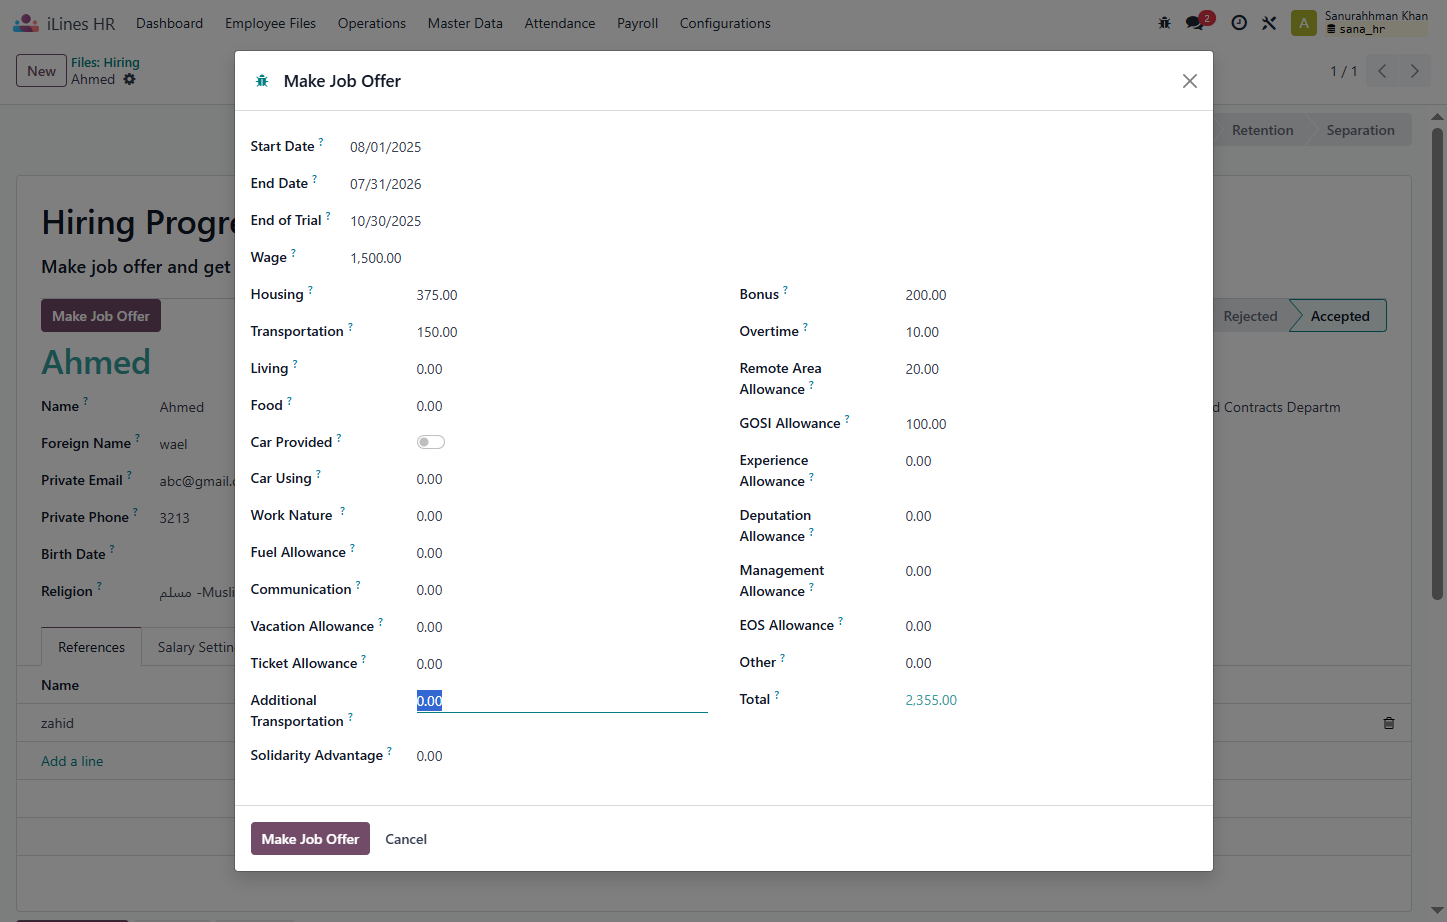Click Make Job Offer button on background form

click(101, 316)
